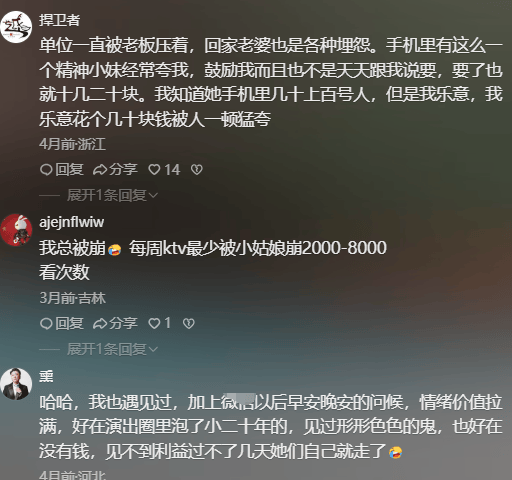Open profile via third commenter's username
512x480 pixels.
[x=46, y=376]
